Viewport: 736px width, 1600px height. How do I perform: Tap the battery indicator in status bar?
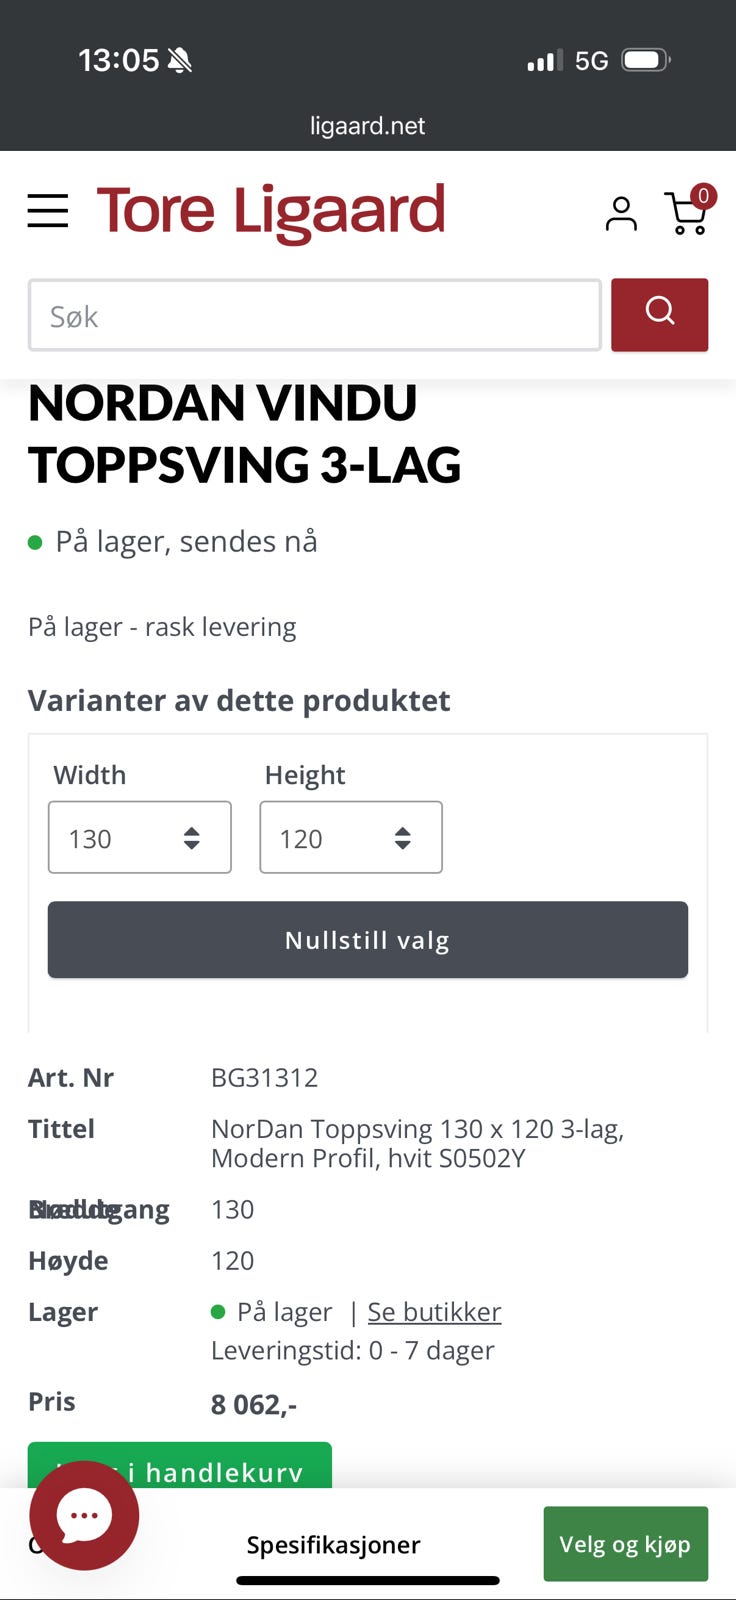click(646, 60)
